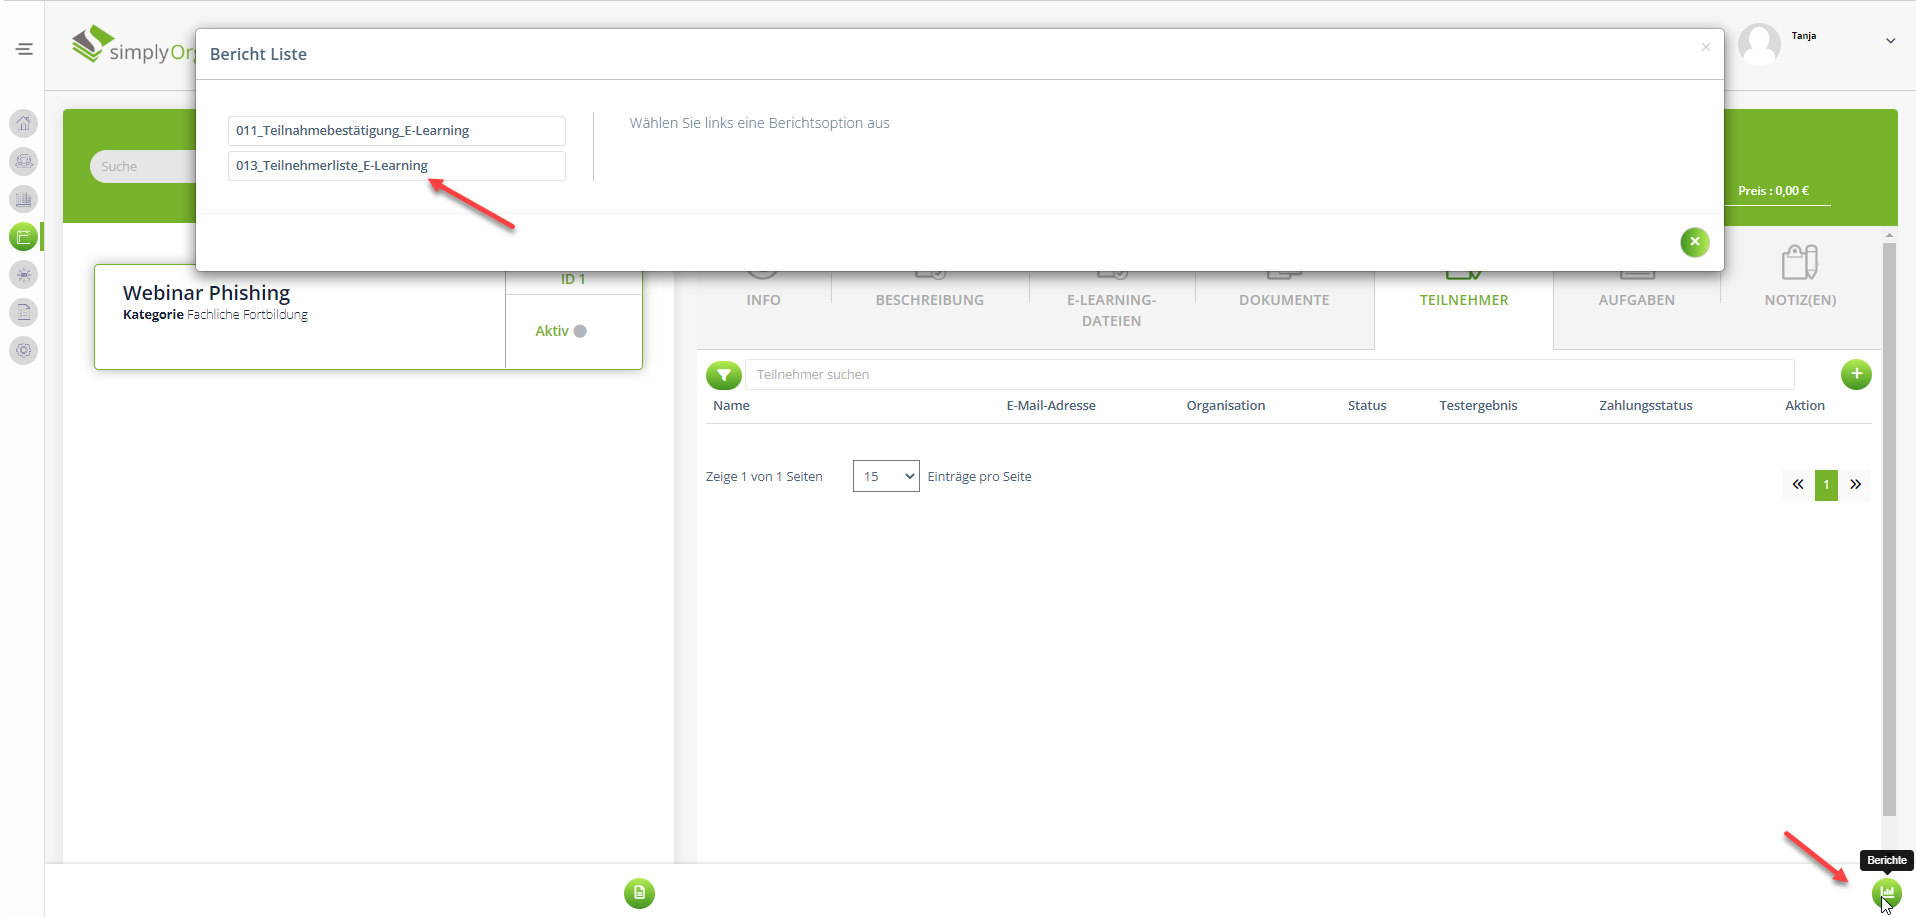Open the buildings sidebar icon
The image size is (1916, 917).
click(x=24, y=199)
